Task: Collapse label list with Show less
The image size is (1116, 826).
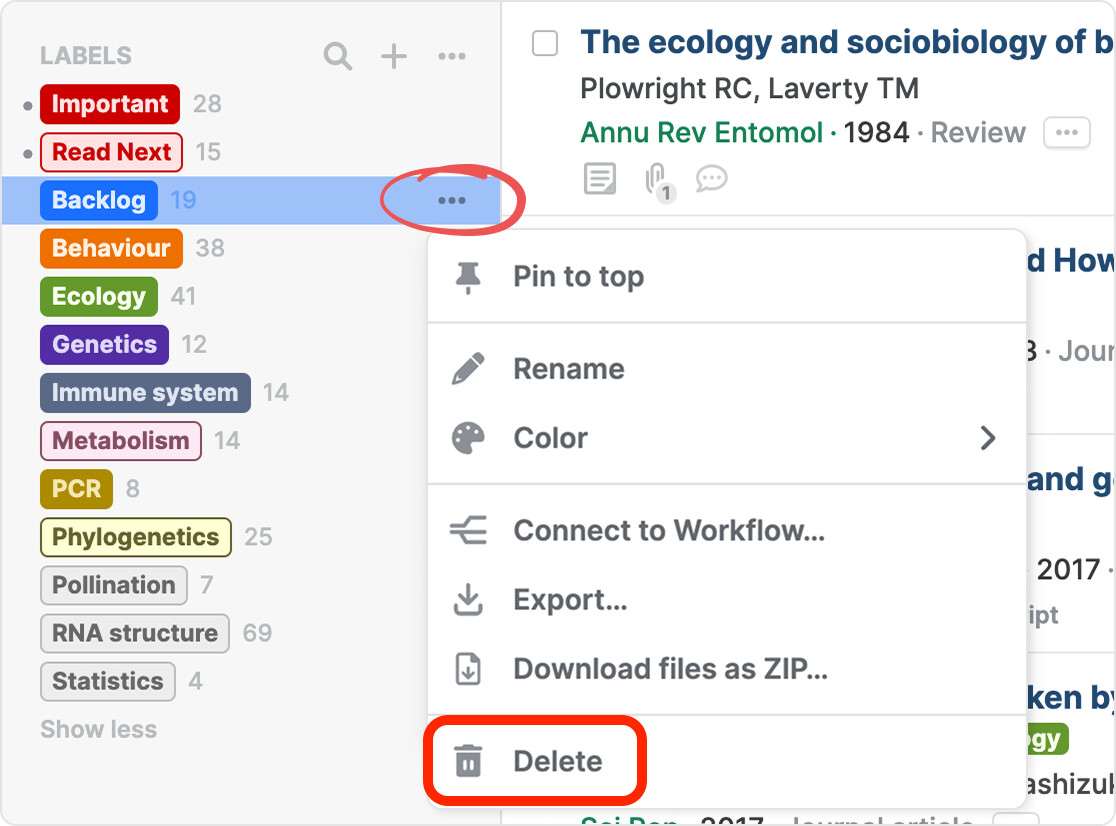Action: point(98,729)
